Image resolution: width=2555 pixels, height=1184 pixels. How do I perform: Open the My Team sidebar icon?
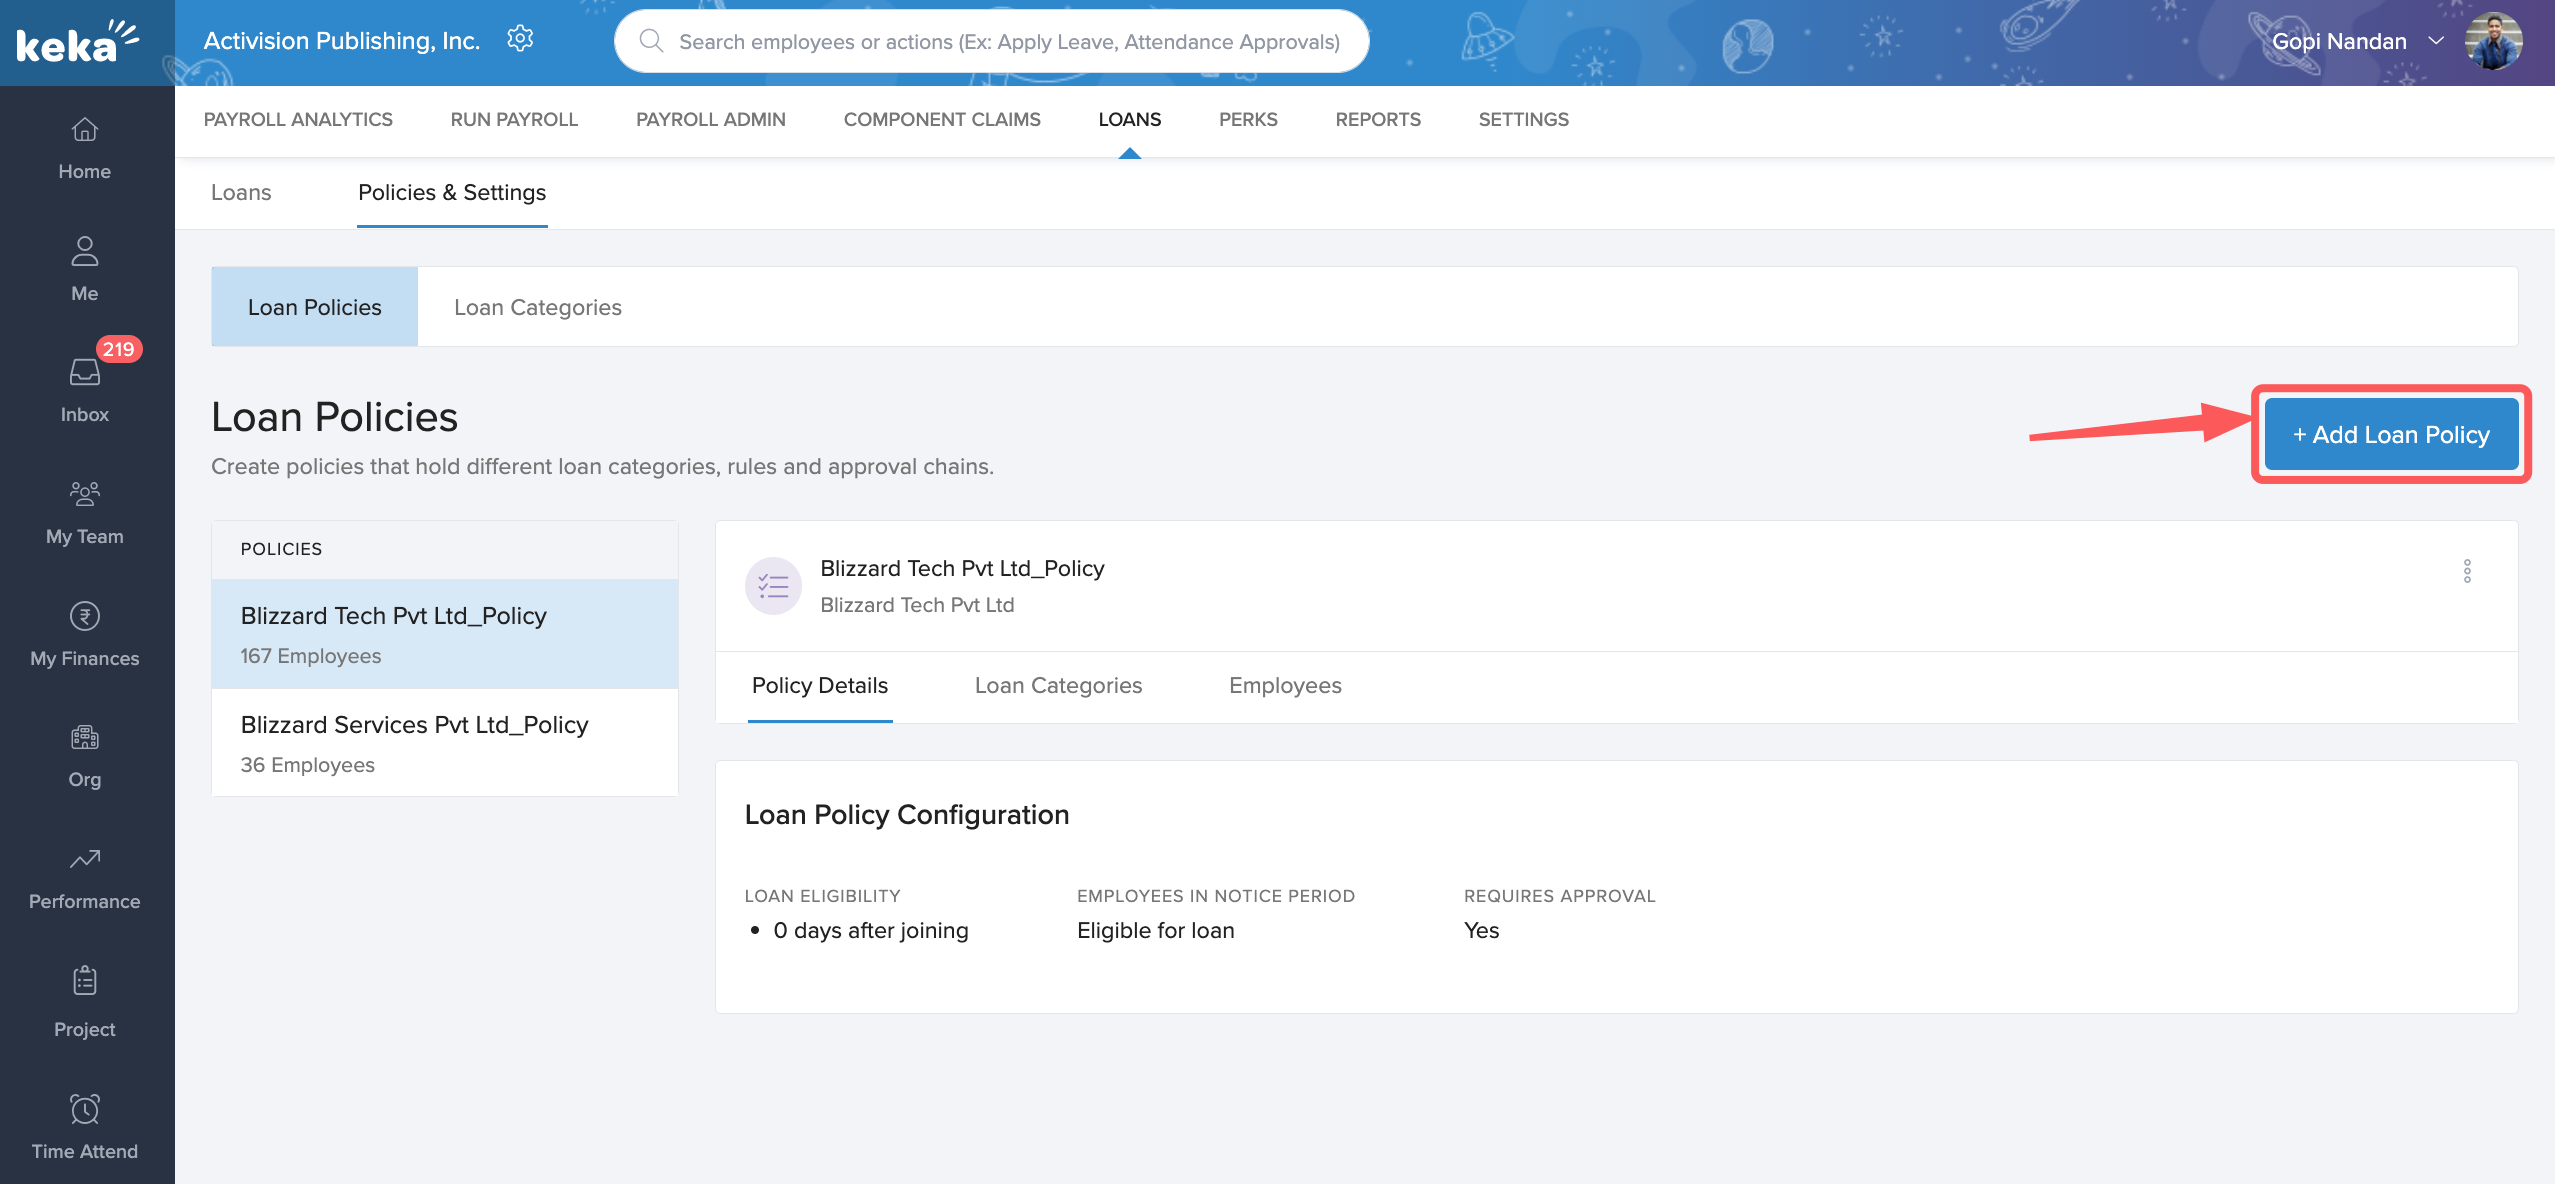click(85, 494)
